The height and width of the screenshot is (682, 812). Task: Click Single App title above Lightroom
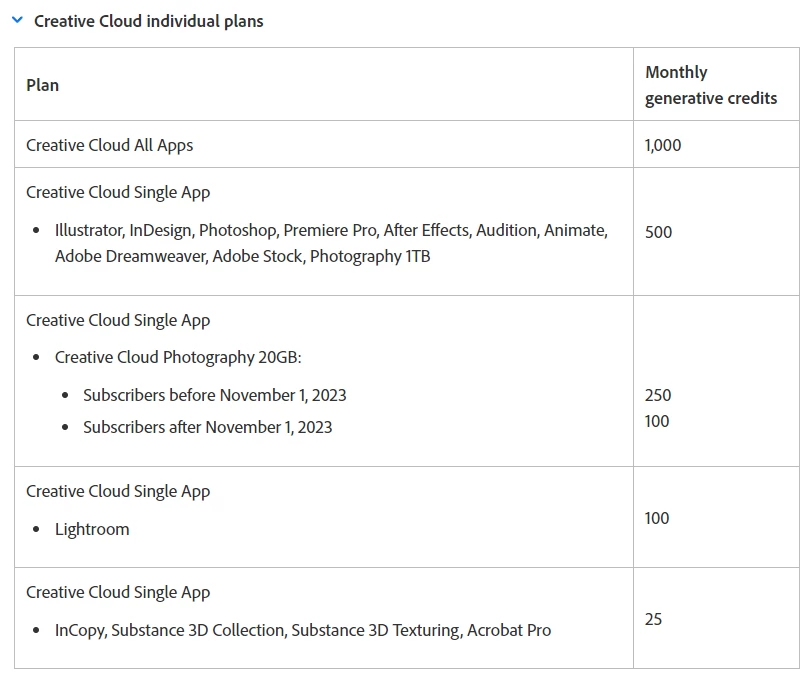(118, 491)
